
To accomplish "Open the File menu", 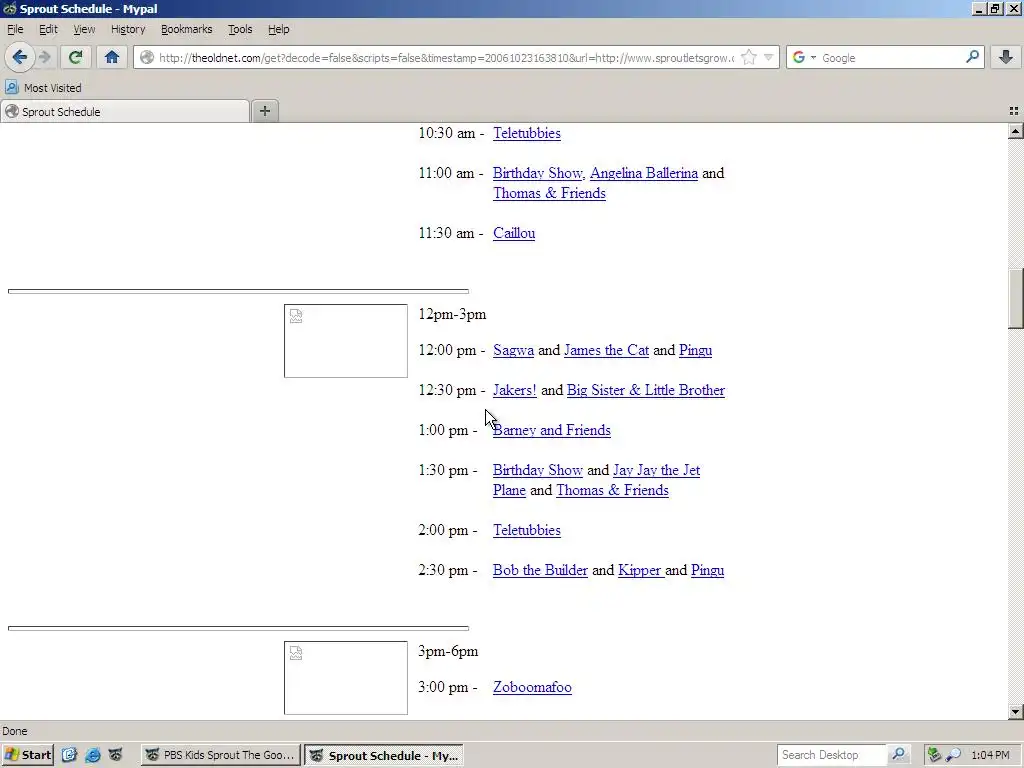I will tap(15, 29).
